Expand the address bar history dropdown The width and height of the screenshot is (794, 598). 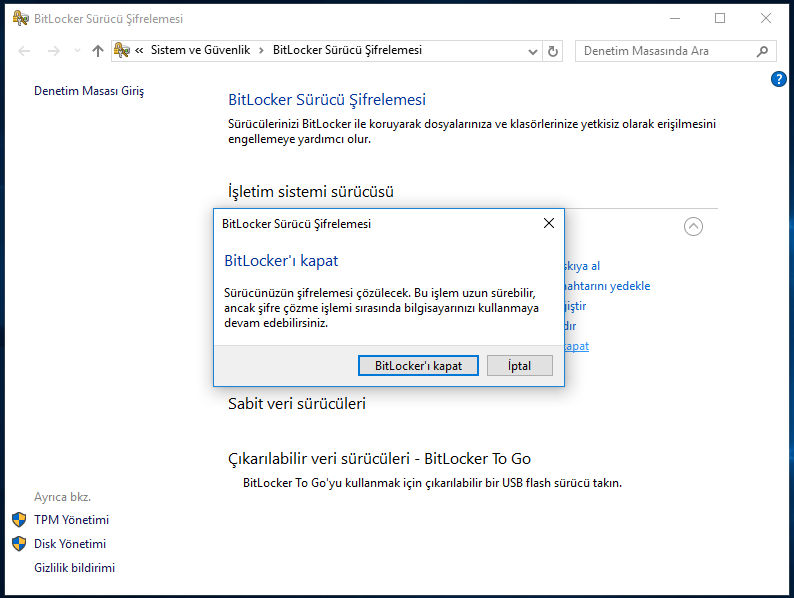(x=534, y=51)
